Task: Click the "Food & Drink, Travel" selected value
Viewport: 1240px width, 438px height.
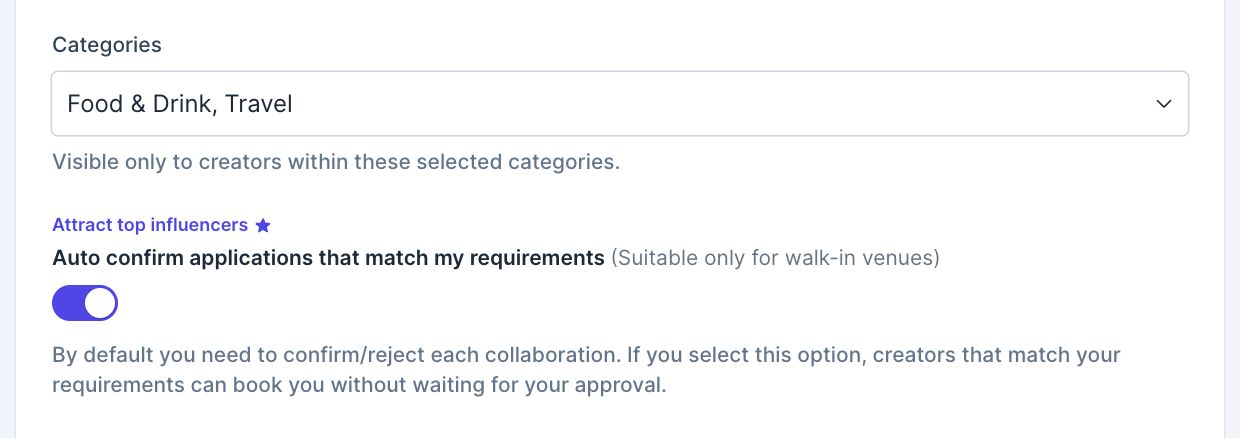Action: (180, 103)
